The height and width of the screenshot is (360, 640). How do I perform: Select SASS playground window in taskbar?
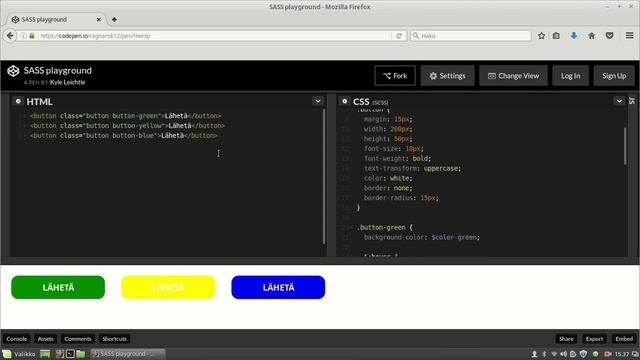(127, 354)
